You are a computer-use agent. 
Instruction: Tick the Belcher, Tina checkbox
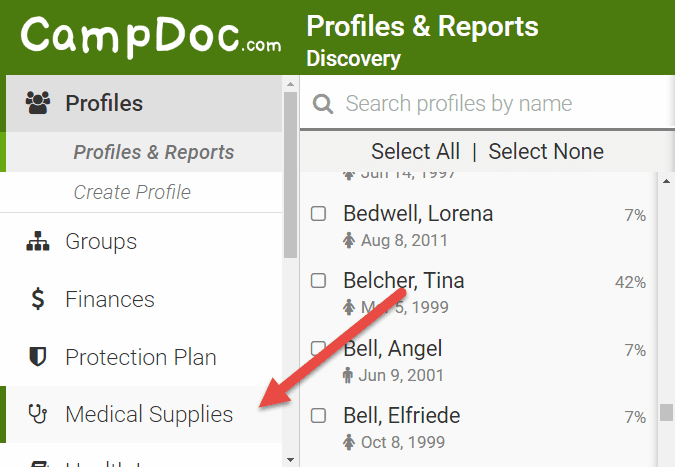pos(318,281)
